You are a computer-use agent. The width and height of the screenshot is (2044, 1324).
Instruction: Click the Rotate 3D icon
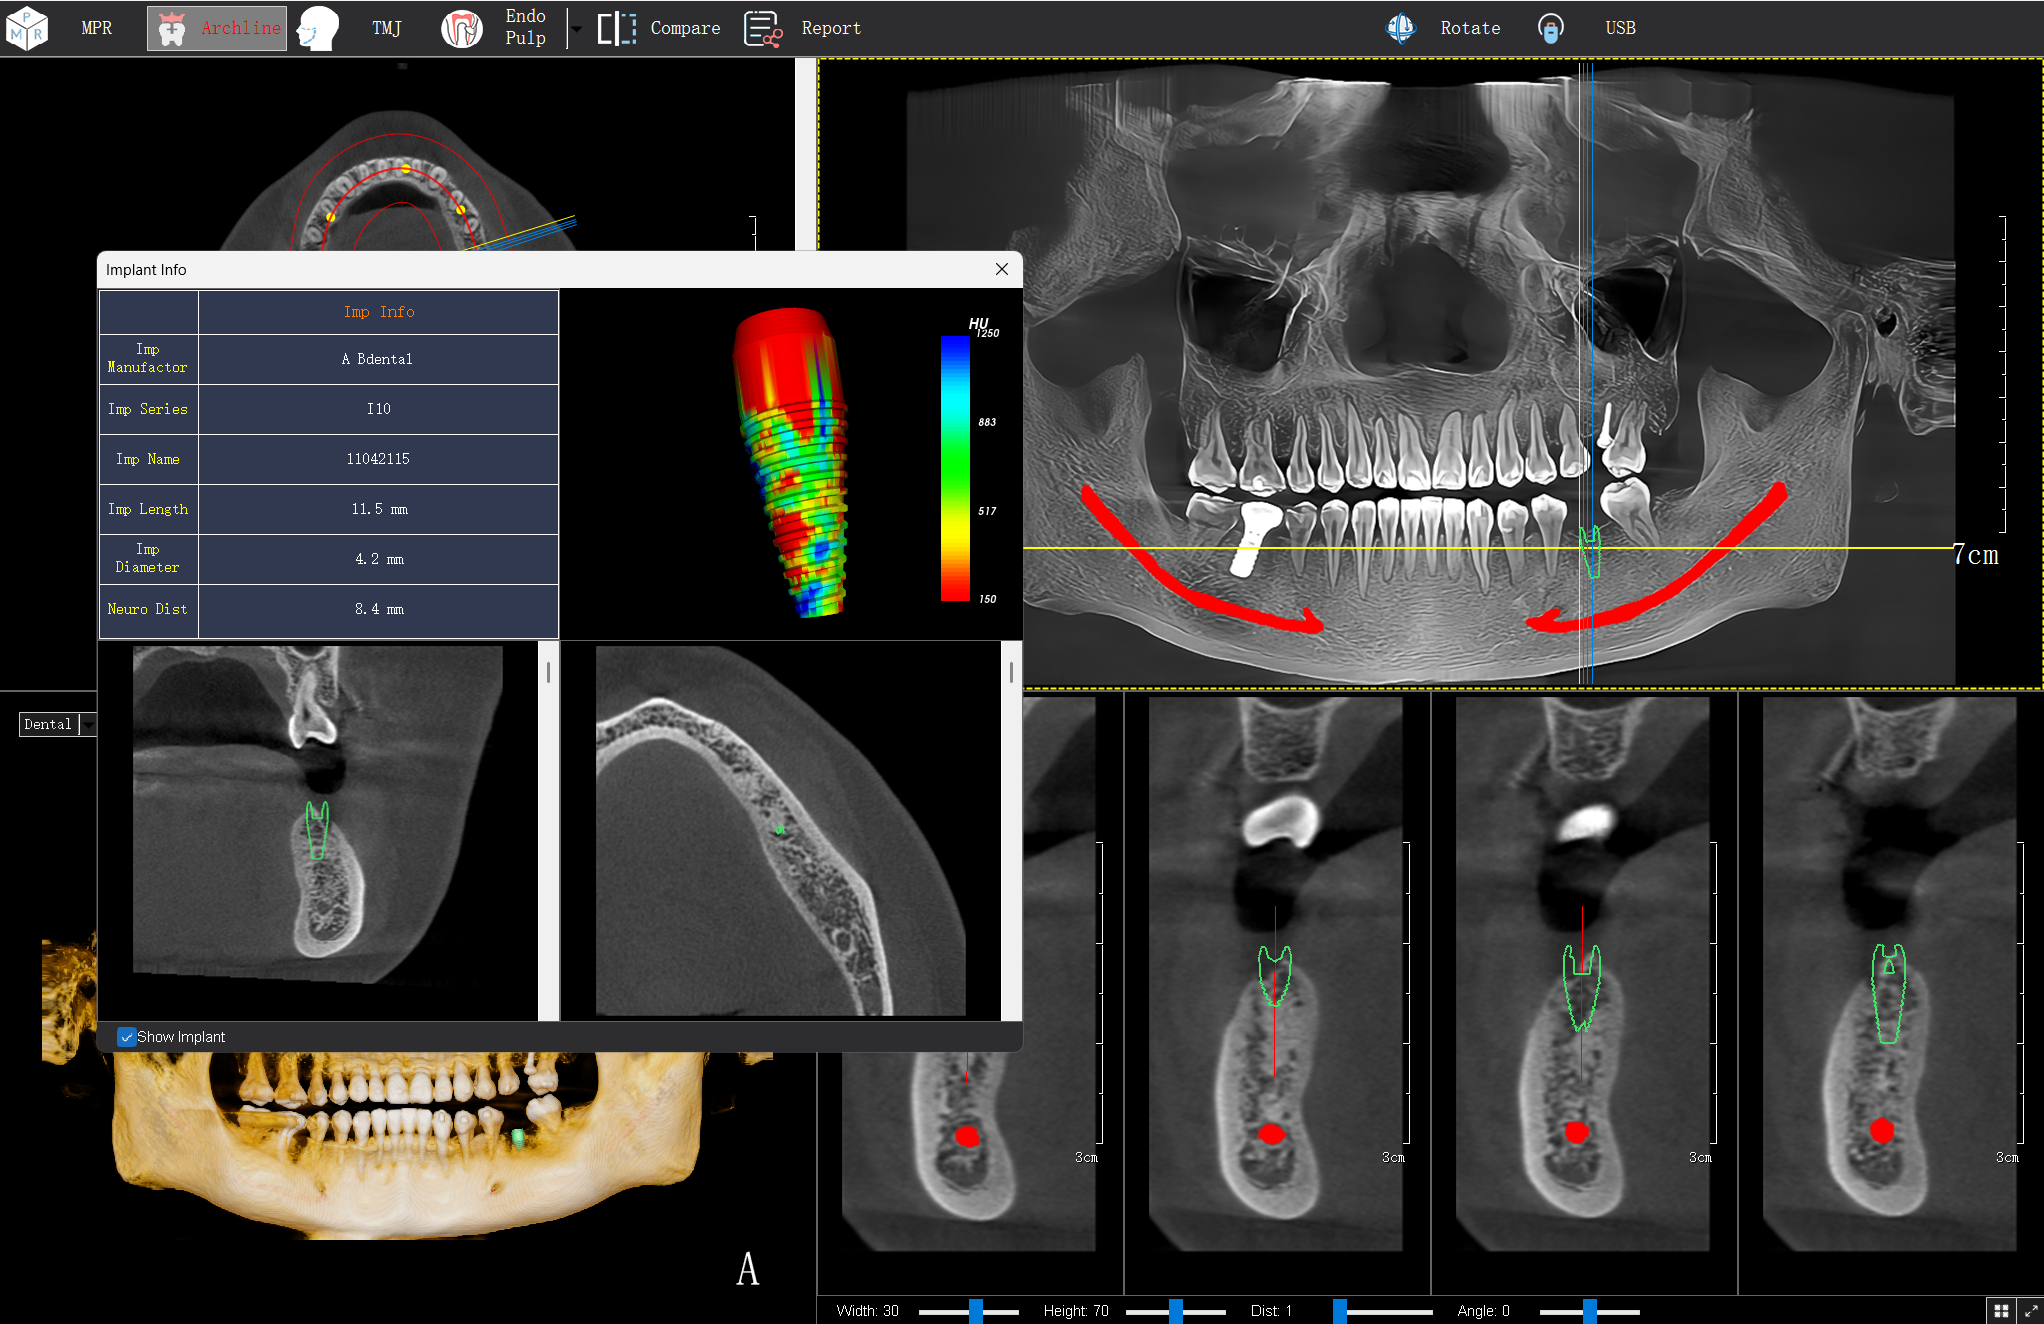point(1401,28)
